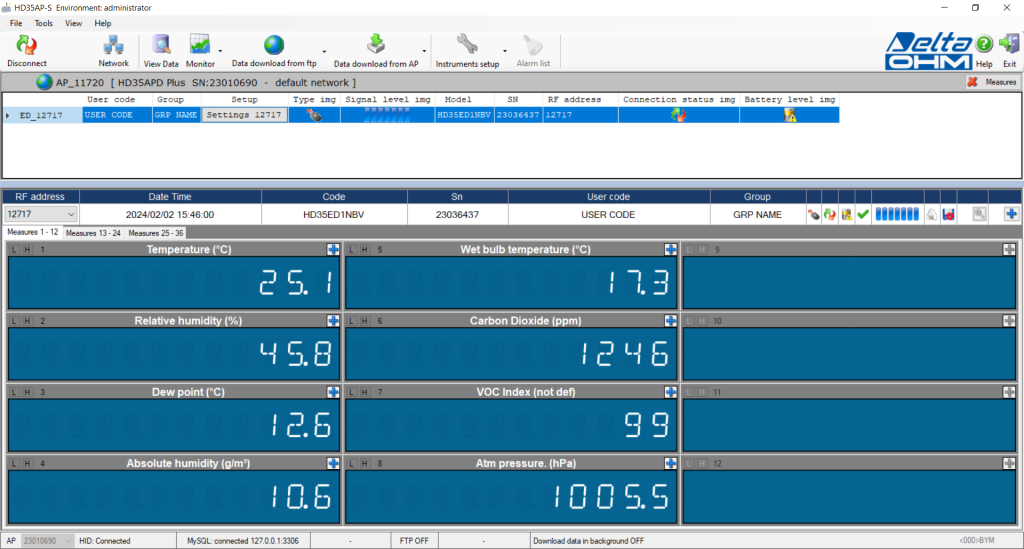Click the battery level icon in ED_12717 row
This screenshot has height=549, width=1024.
tap(790, 115)
